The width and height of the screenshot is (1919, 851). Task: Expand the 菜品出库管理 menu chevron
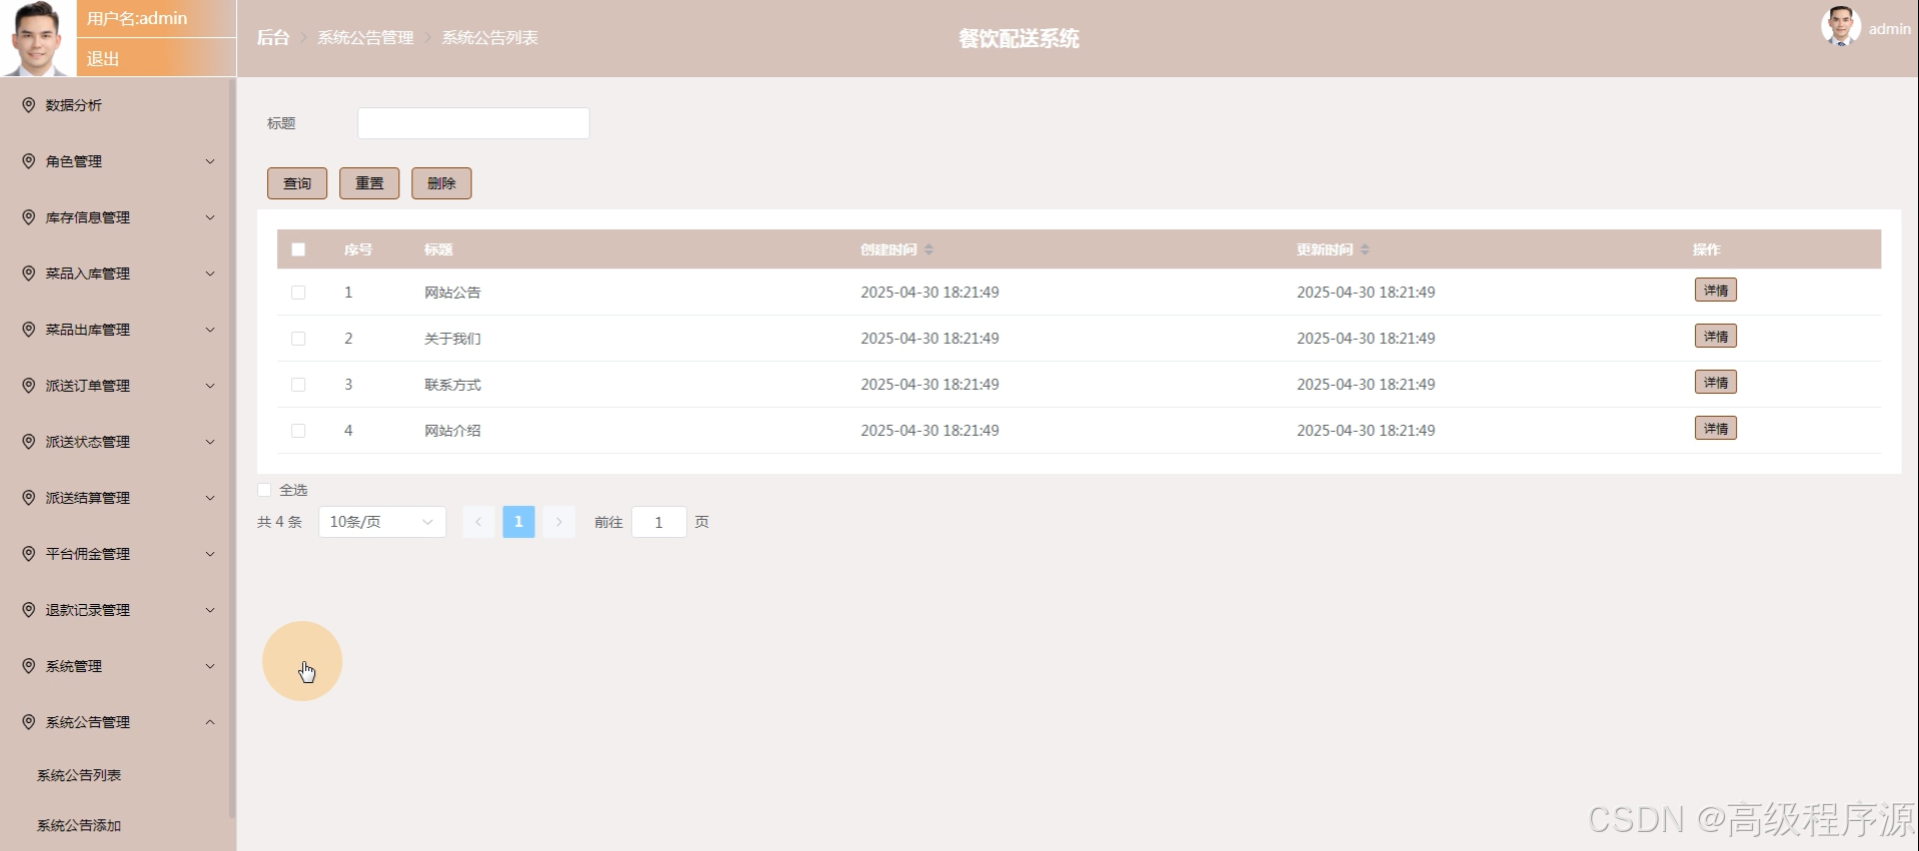(x=210, y=329)
